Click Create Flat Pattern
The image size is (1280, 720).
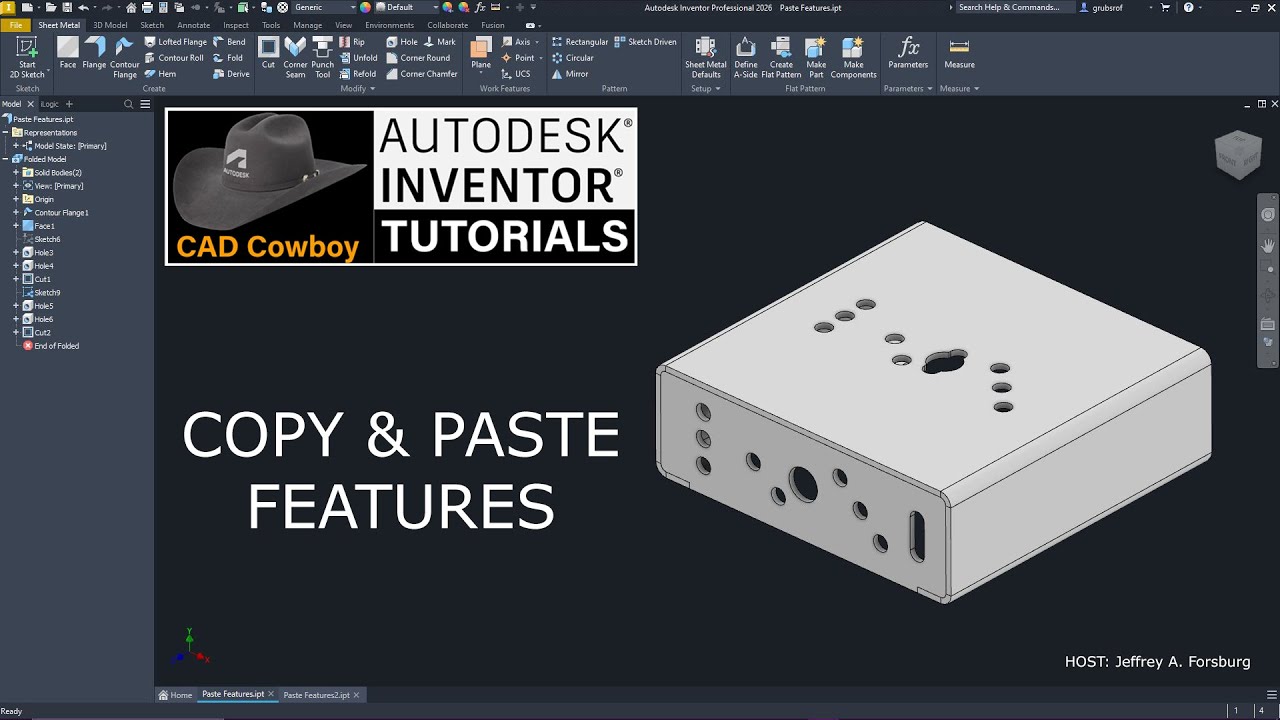(x=781, y=58)
